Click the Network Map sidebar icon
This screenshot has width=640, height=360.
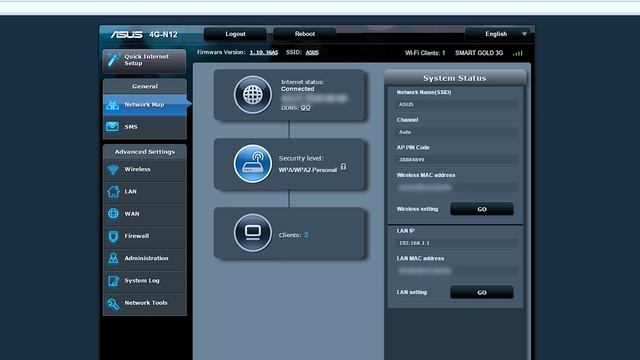(x=113, y=105)
